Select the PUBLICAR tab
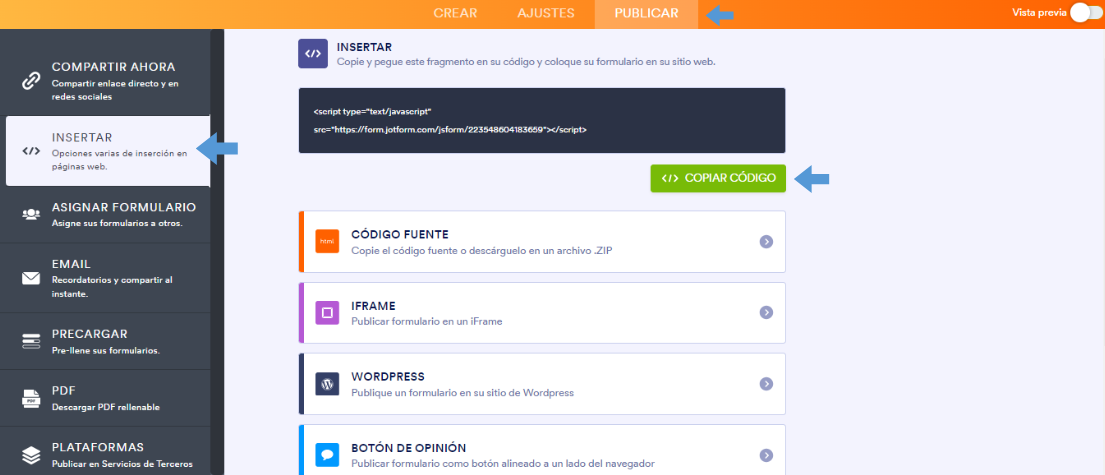The width and height of the screenshot is (1105, 475). click(646, 13)
